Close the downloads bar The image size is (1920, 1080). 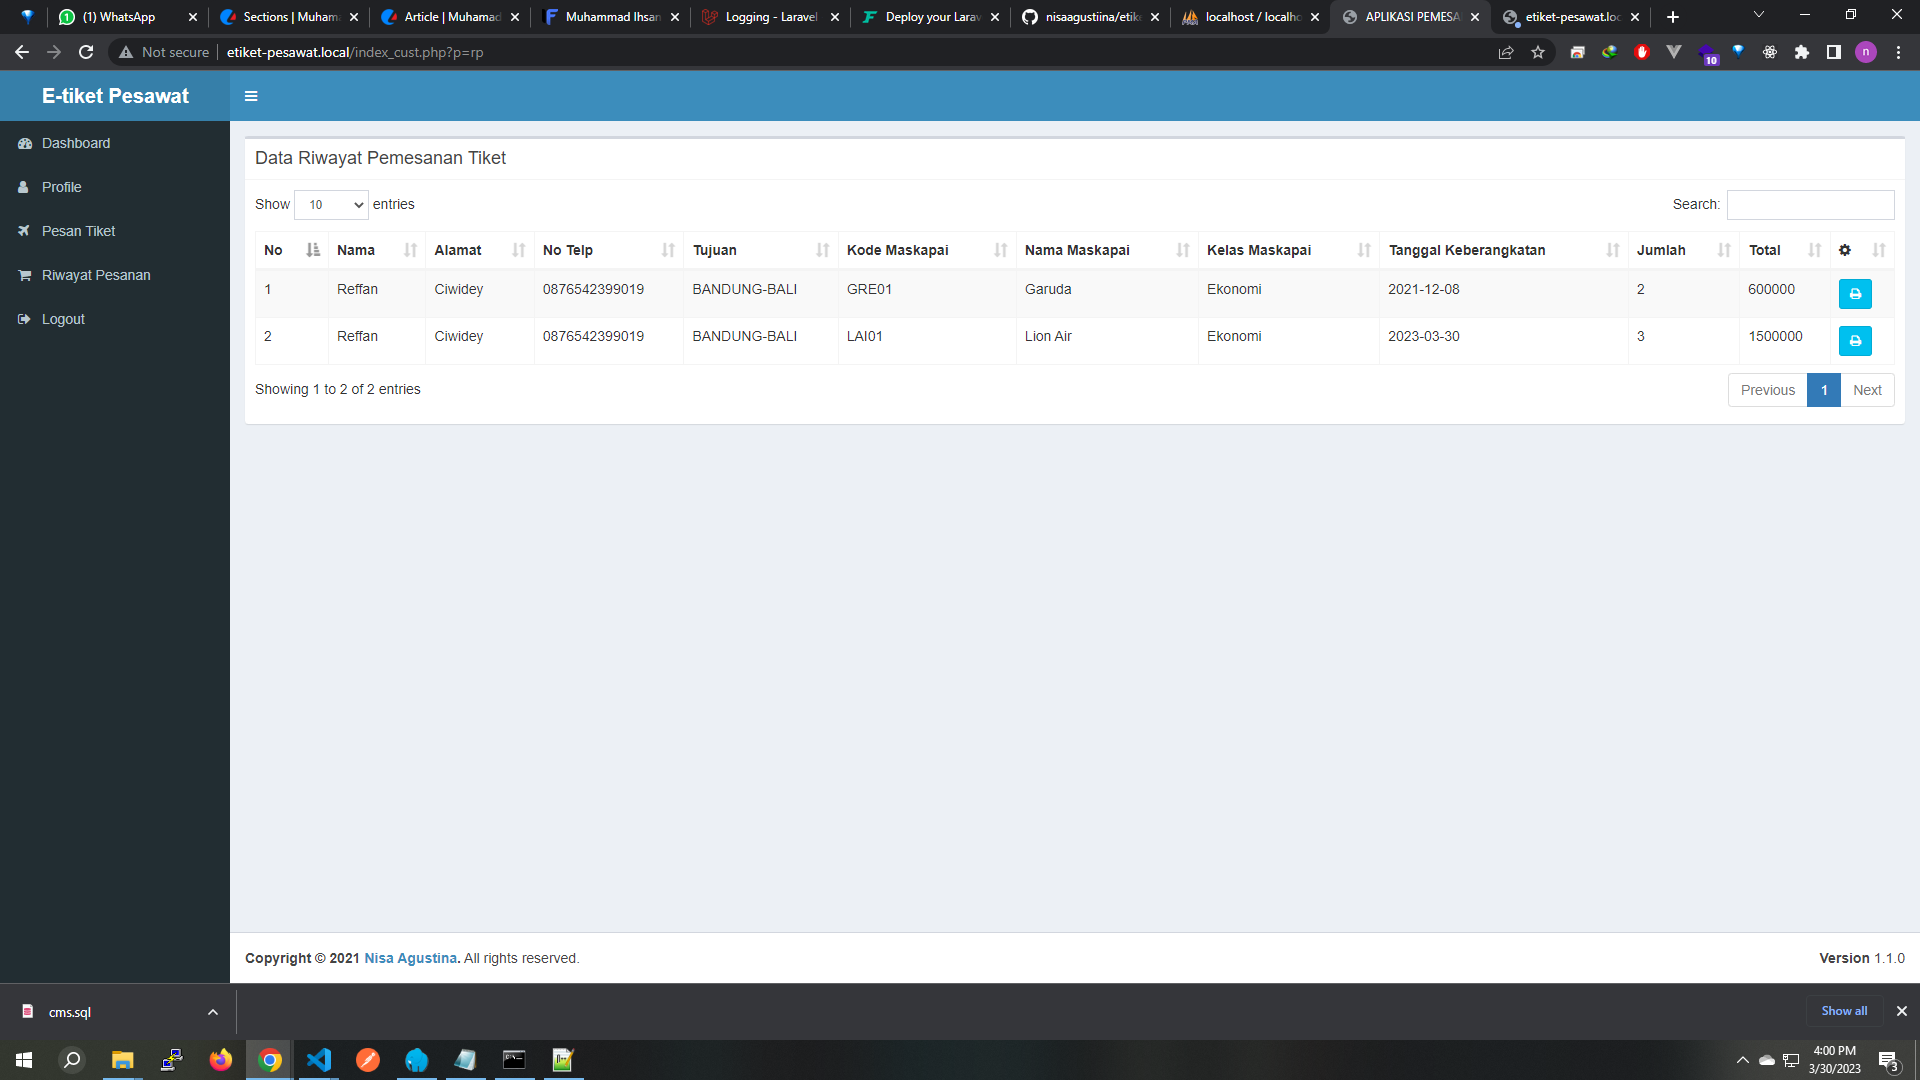coord(1902,1011)
